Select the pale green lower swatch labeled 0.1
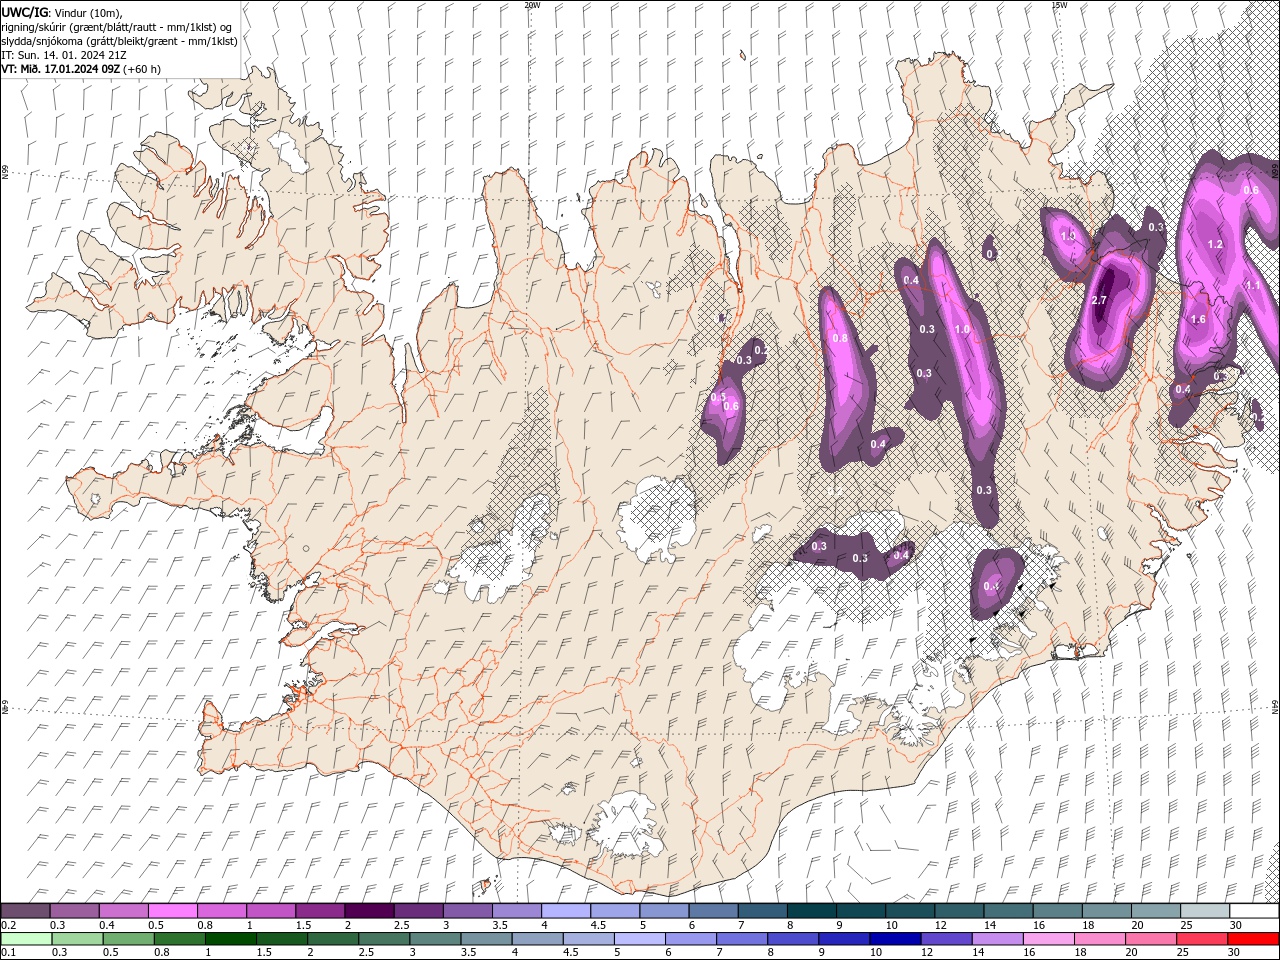1280x960 pixels. pos(26,939)
